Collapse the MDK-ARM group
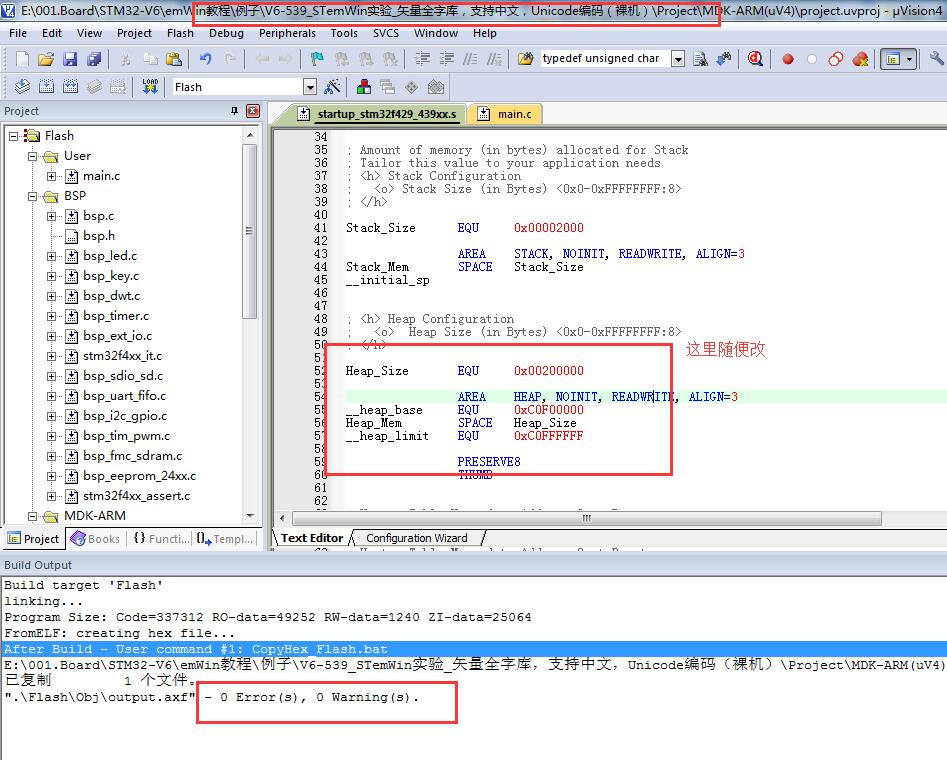947x760 pixels. click(33, 515)
